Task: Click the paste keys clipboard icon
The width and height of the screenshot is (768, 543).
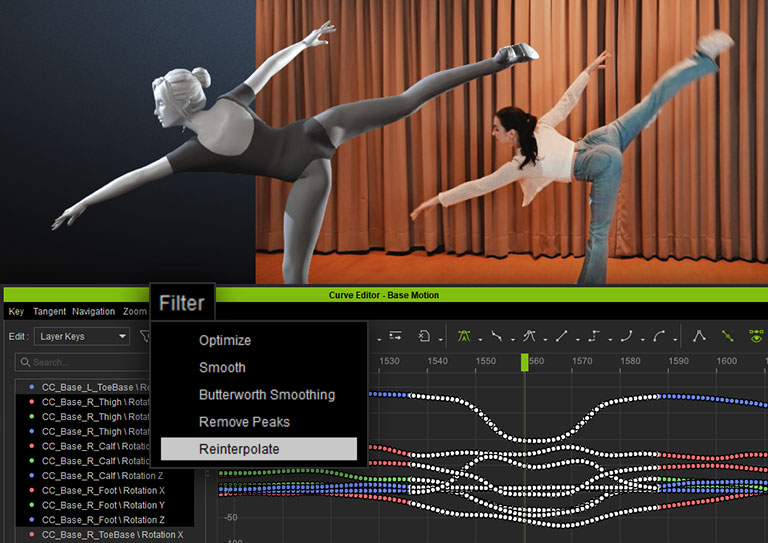Action: pos(424,336)
